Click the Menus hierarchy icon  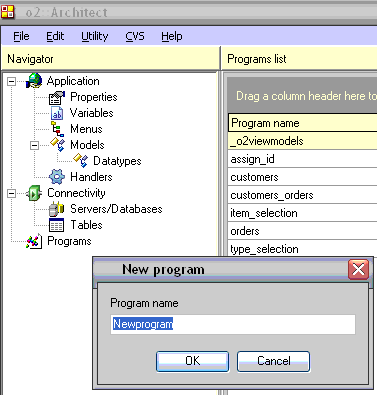(x=57, y=129)
